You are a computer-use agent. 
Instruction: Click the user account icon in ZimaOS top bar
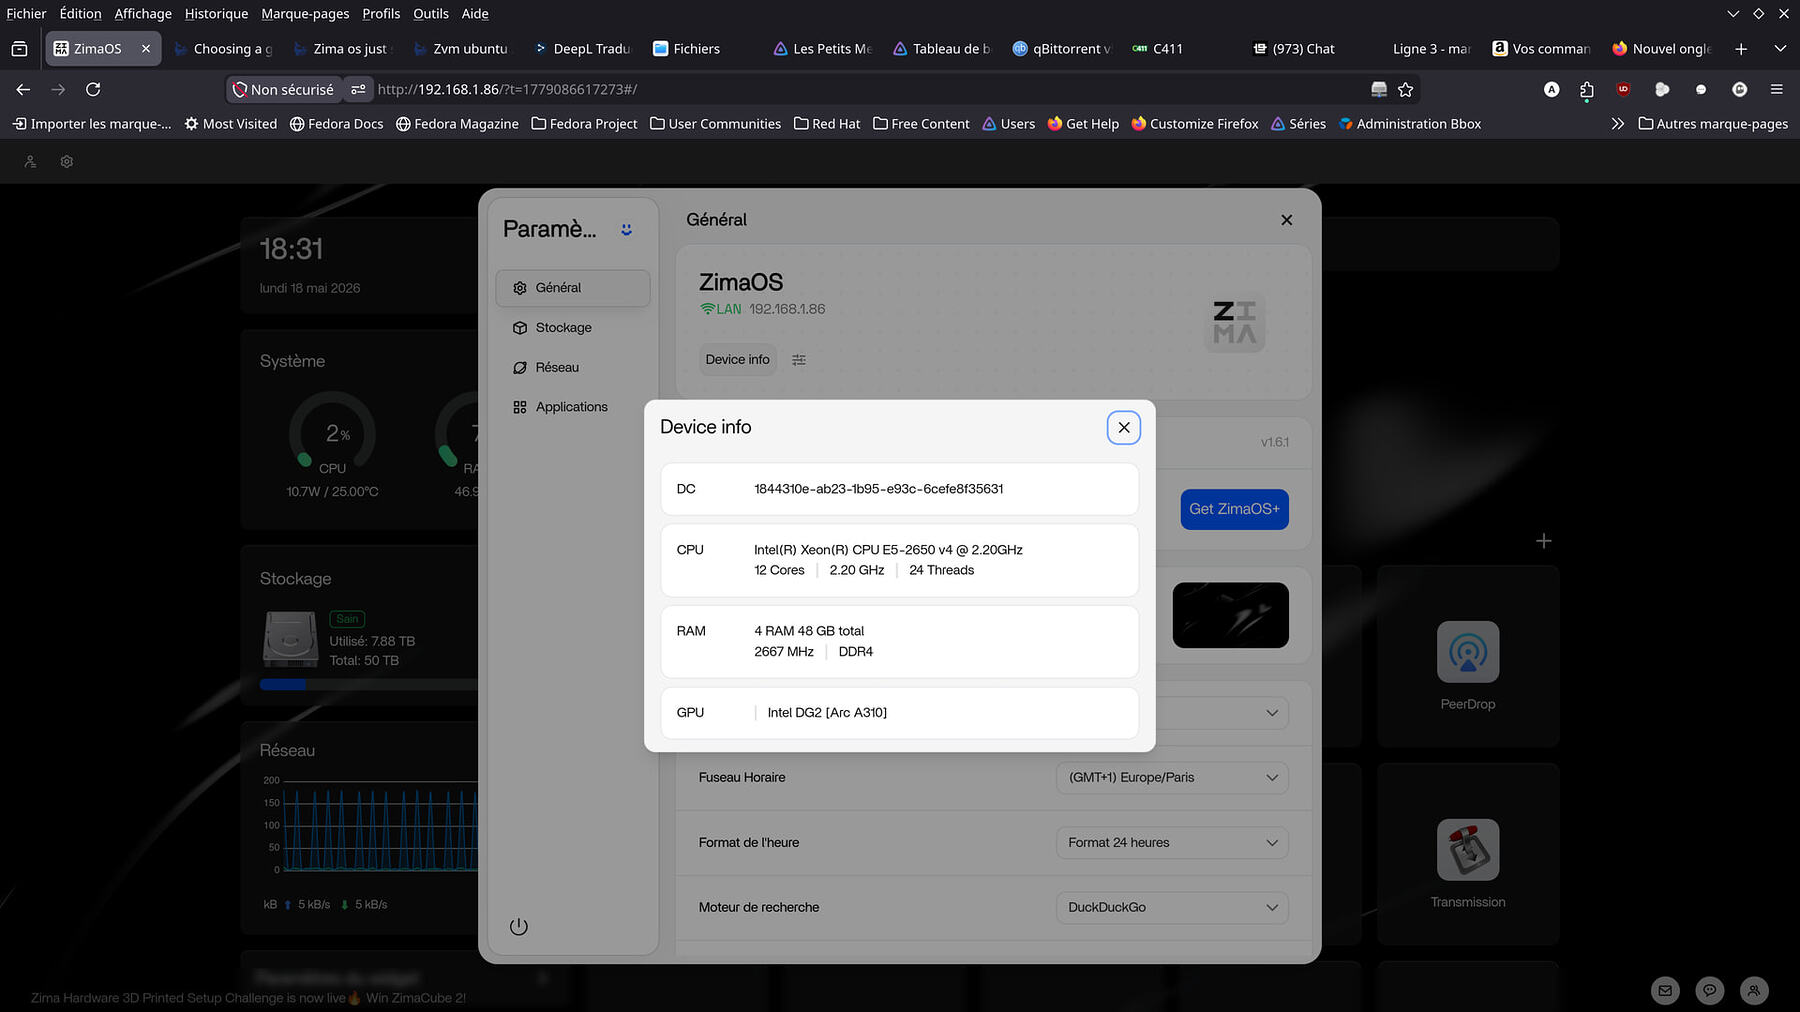31,161
